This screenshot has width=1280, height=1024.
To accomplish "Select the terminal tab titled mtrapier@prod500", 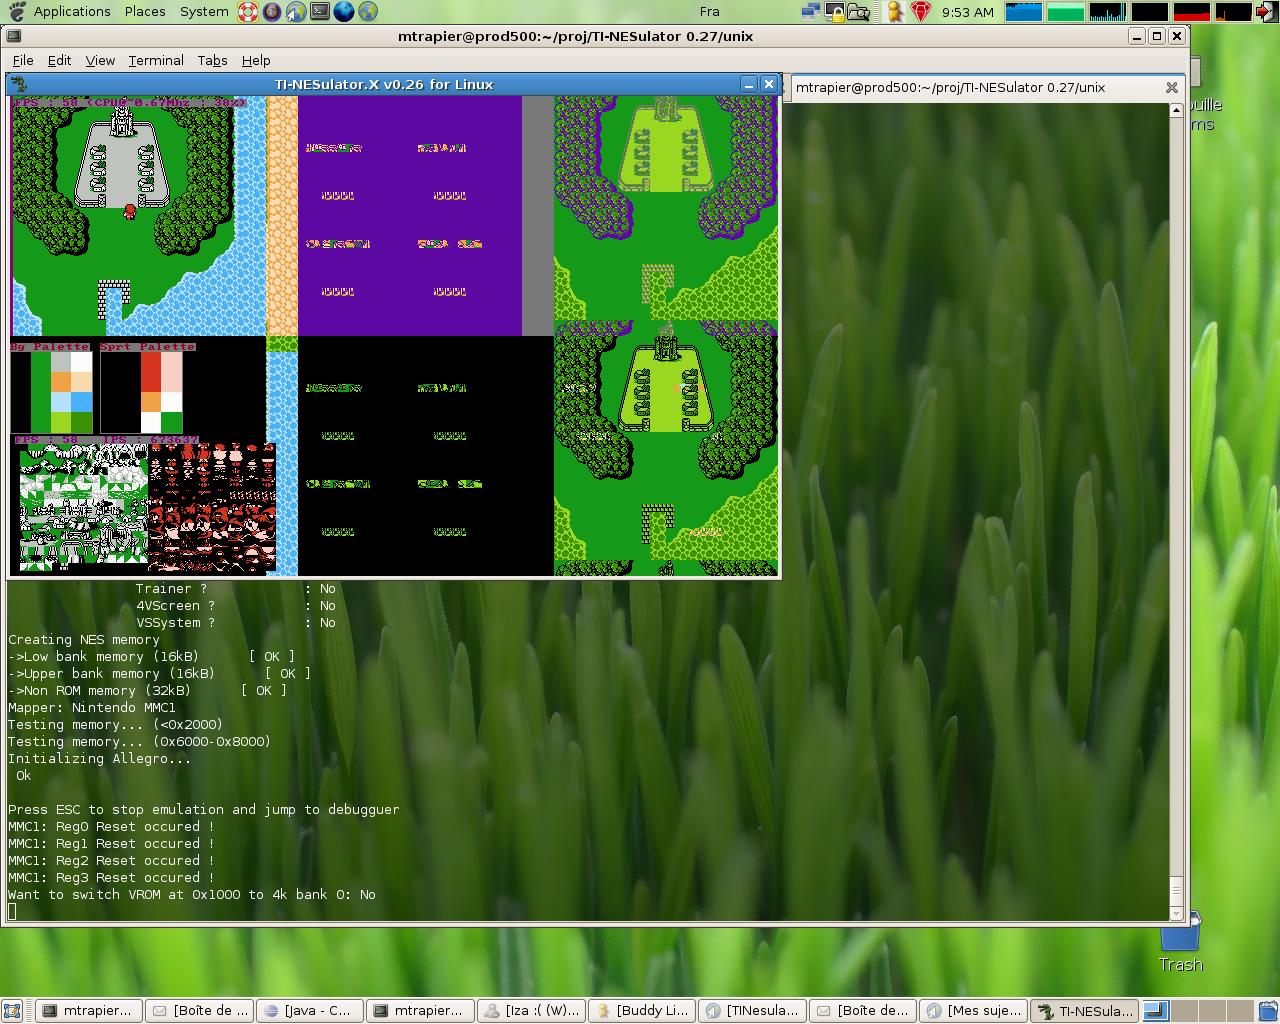I will [x=986, y=88].
